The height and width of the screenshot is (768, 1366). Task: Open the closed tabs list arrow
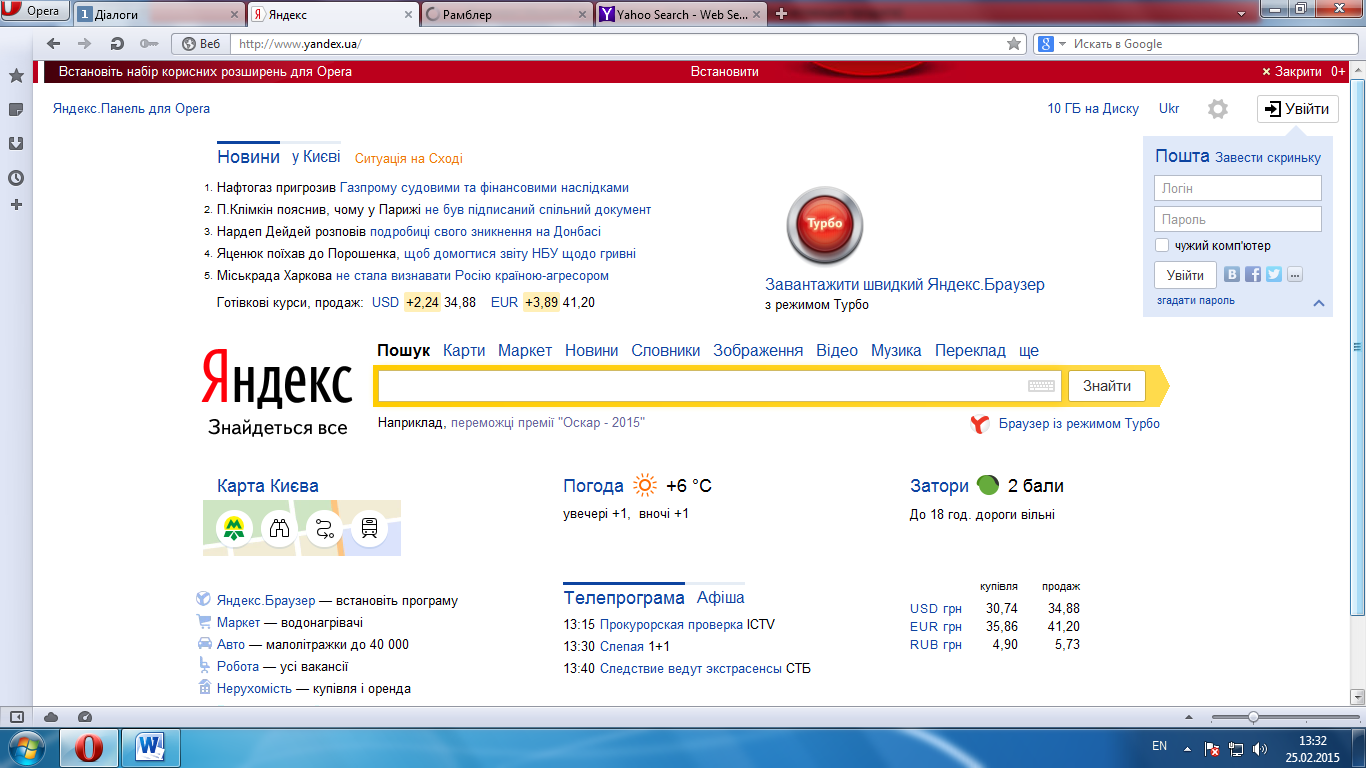tap(1242, 13)
